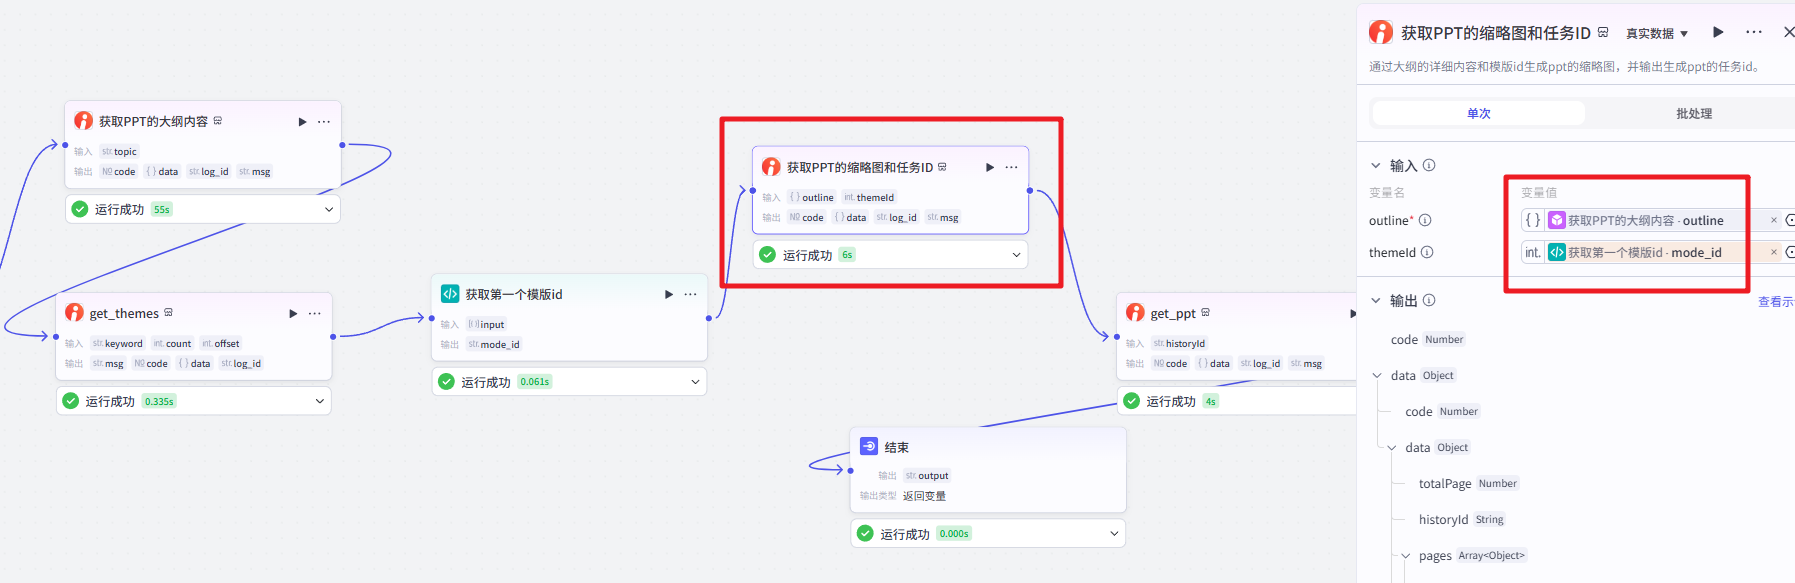Run the 获取PPT的大纲内容 node with its play icon

[x=302, y=122]
